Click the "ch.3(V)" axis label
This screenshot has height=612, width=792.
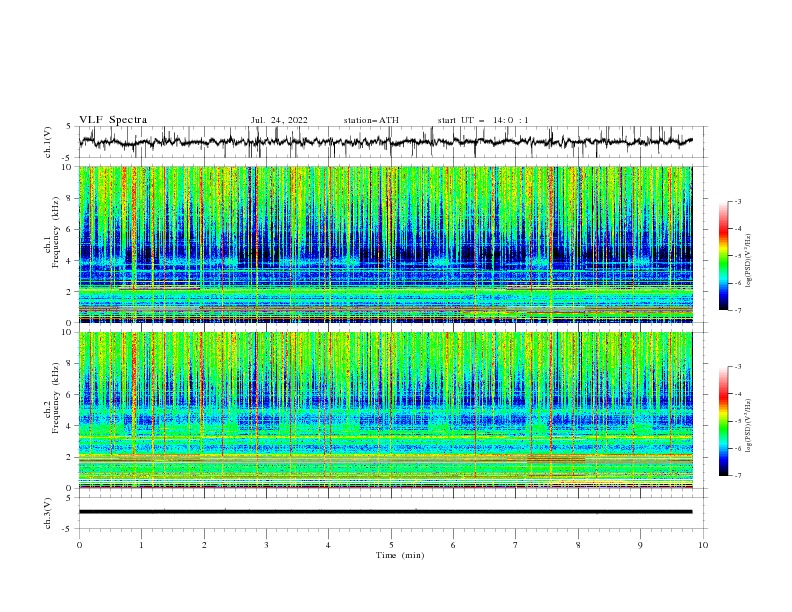click(x=48, y=513)
